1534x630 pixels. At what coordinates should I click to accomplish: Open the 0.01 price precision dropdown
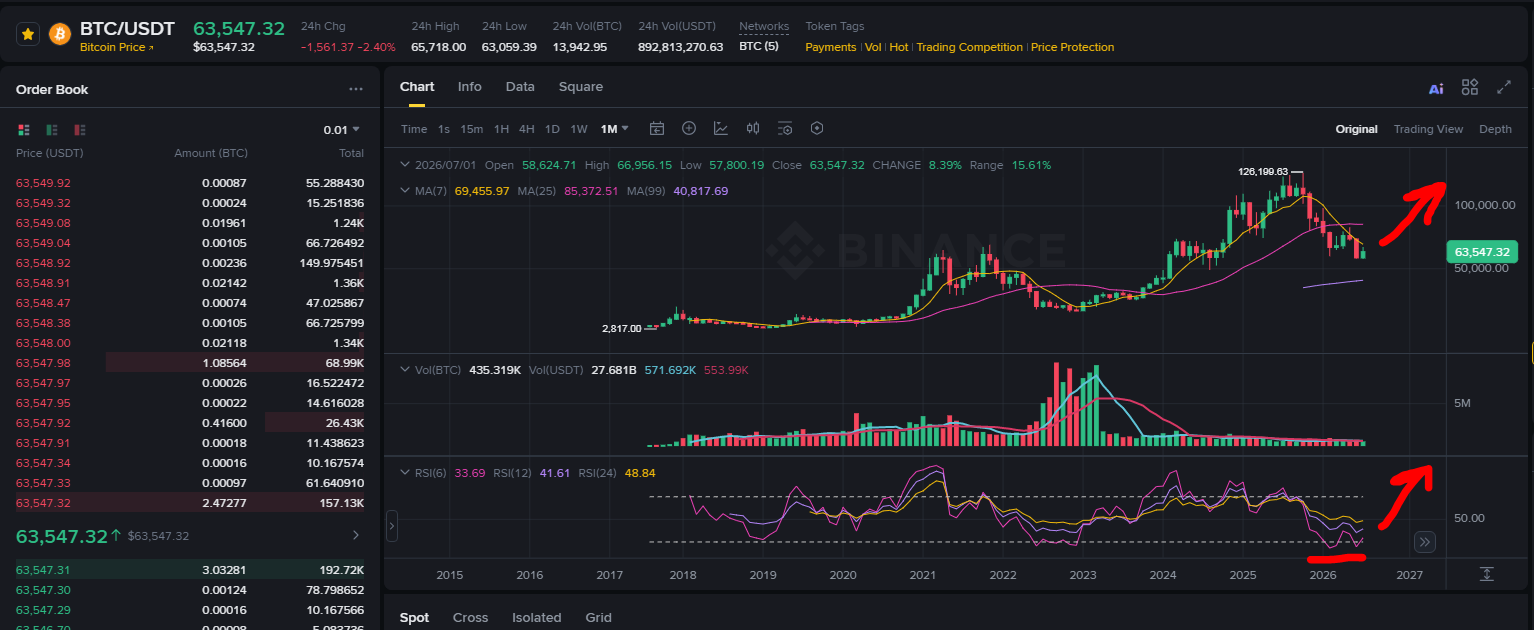click(341, 130)
